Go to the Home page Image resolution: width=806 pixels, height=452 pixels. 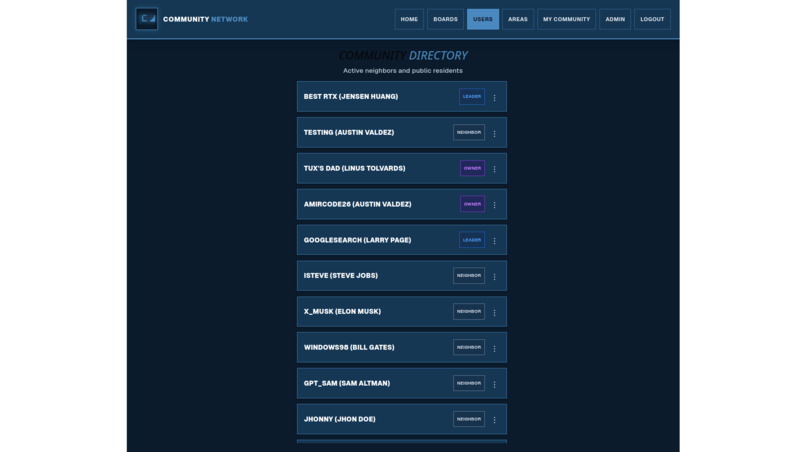coord(409,19)
